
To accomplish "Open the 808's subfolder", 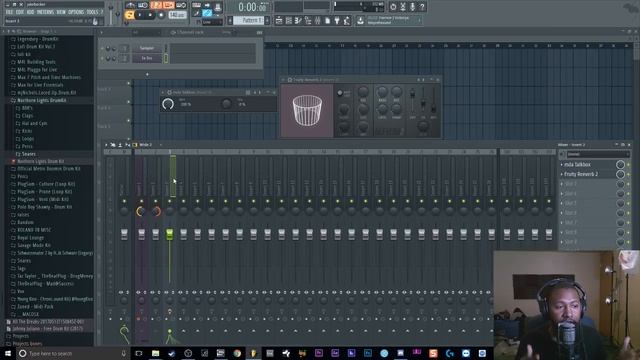I will [27, 108].
